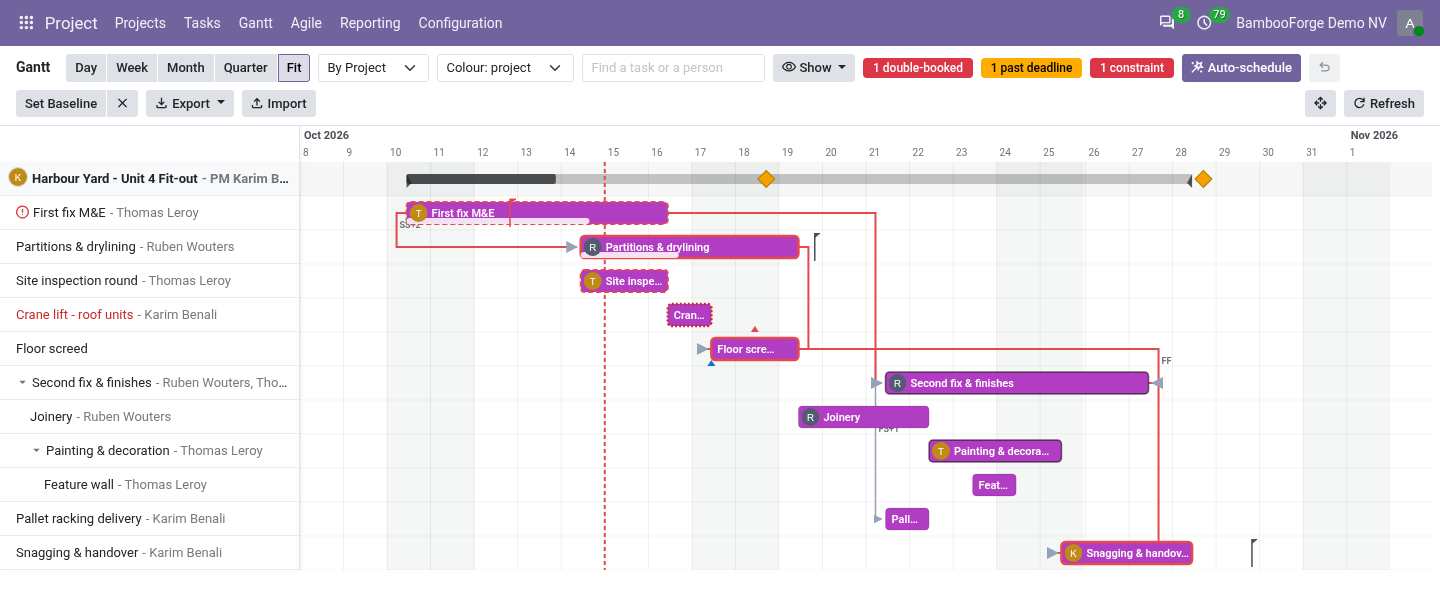
Task: Click the T avatar on Painting & decoration bar
Action: pyautogui.click(x=940, y=451)
